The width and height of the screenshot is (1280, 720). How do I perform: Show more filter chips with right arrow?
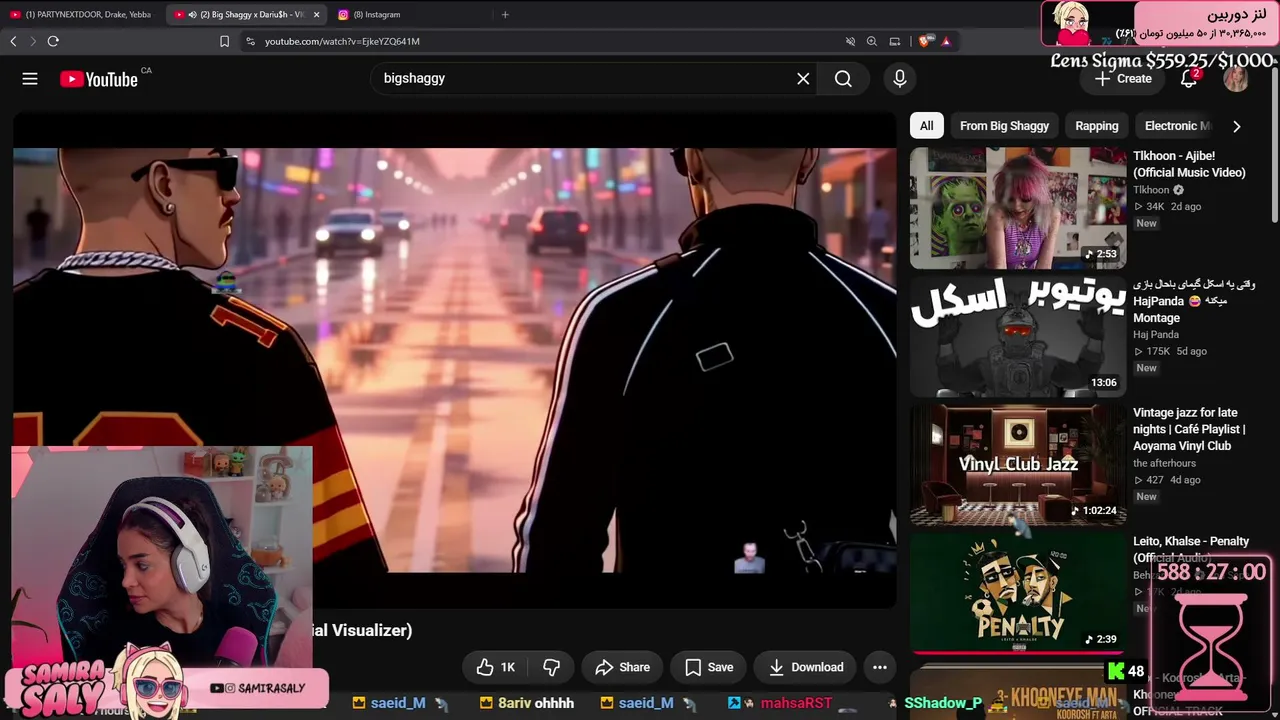(x=1236, y=126)
